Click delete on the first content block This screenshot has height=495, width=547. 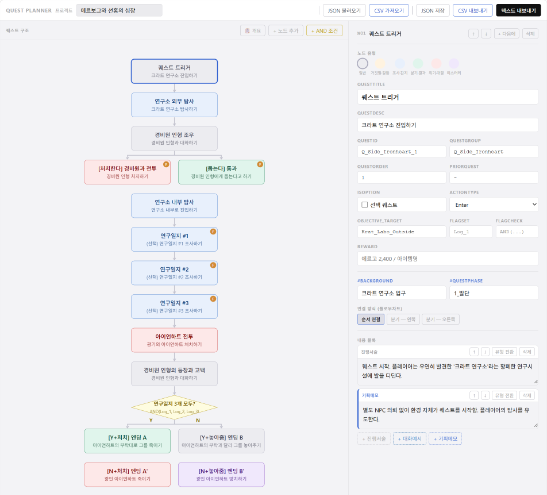[x=527, y=352]
